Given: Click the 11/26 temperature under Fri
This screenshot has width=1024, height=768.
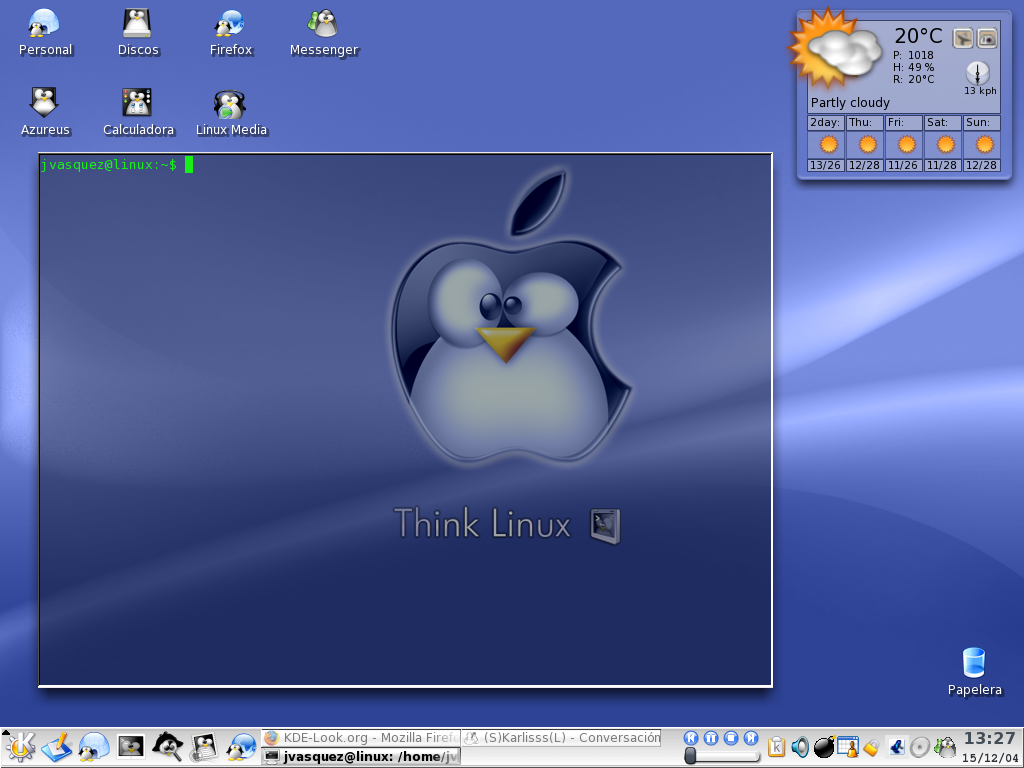Looking at the screenshot, I should (x=903, y=165).
